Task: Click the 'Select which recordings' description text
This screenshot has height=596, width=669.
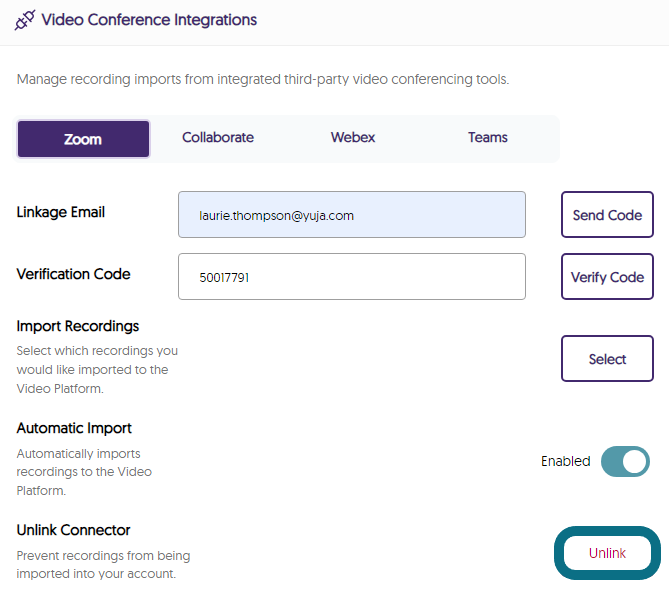Action: (x=97, y=369)
